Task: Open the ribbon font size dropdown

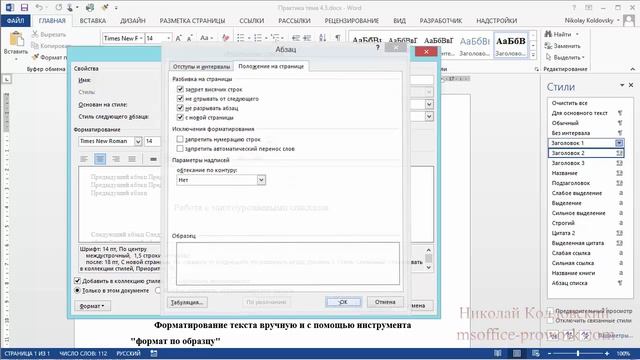Action: [169, 38]
